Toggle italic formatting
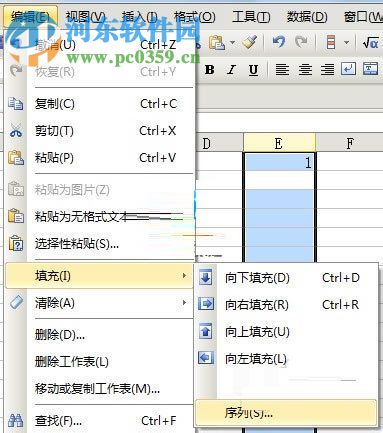Image resolution: width=383 pixels, height=433 pixels. 231,70
